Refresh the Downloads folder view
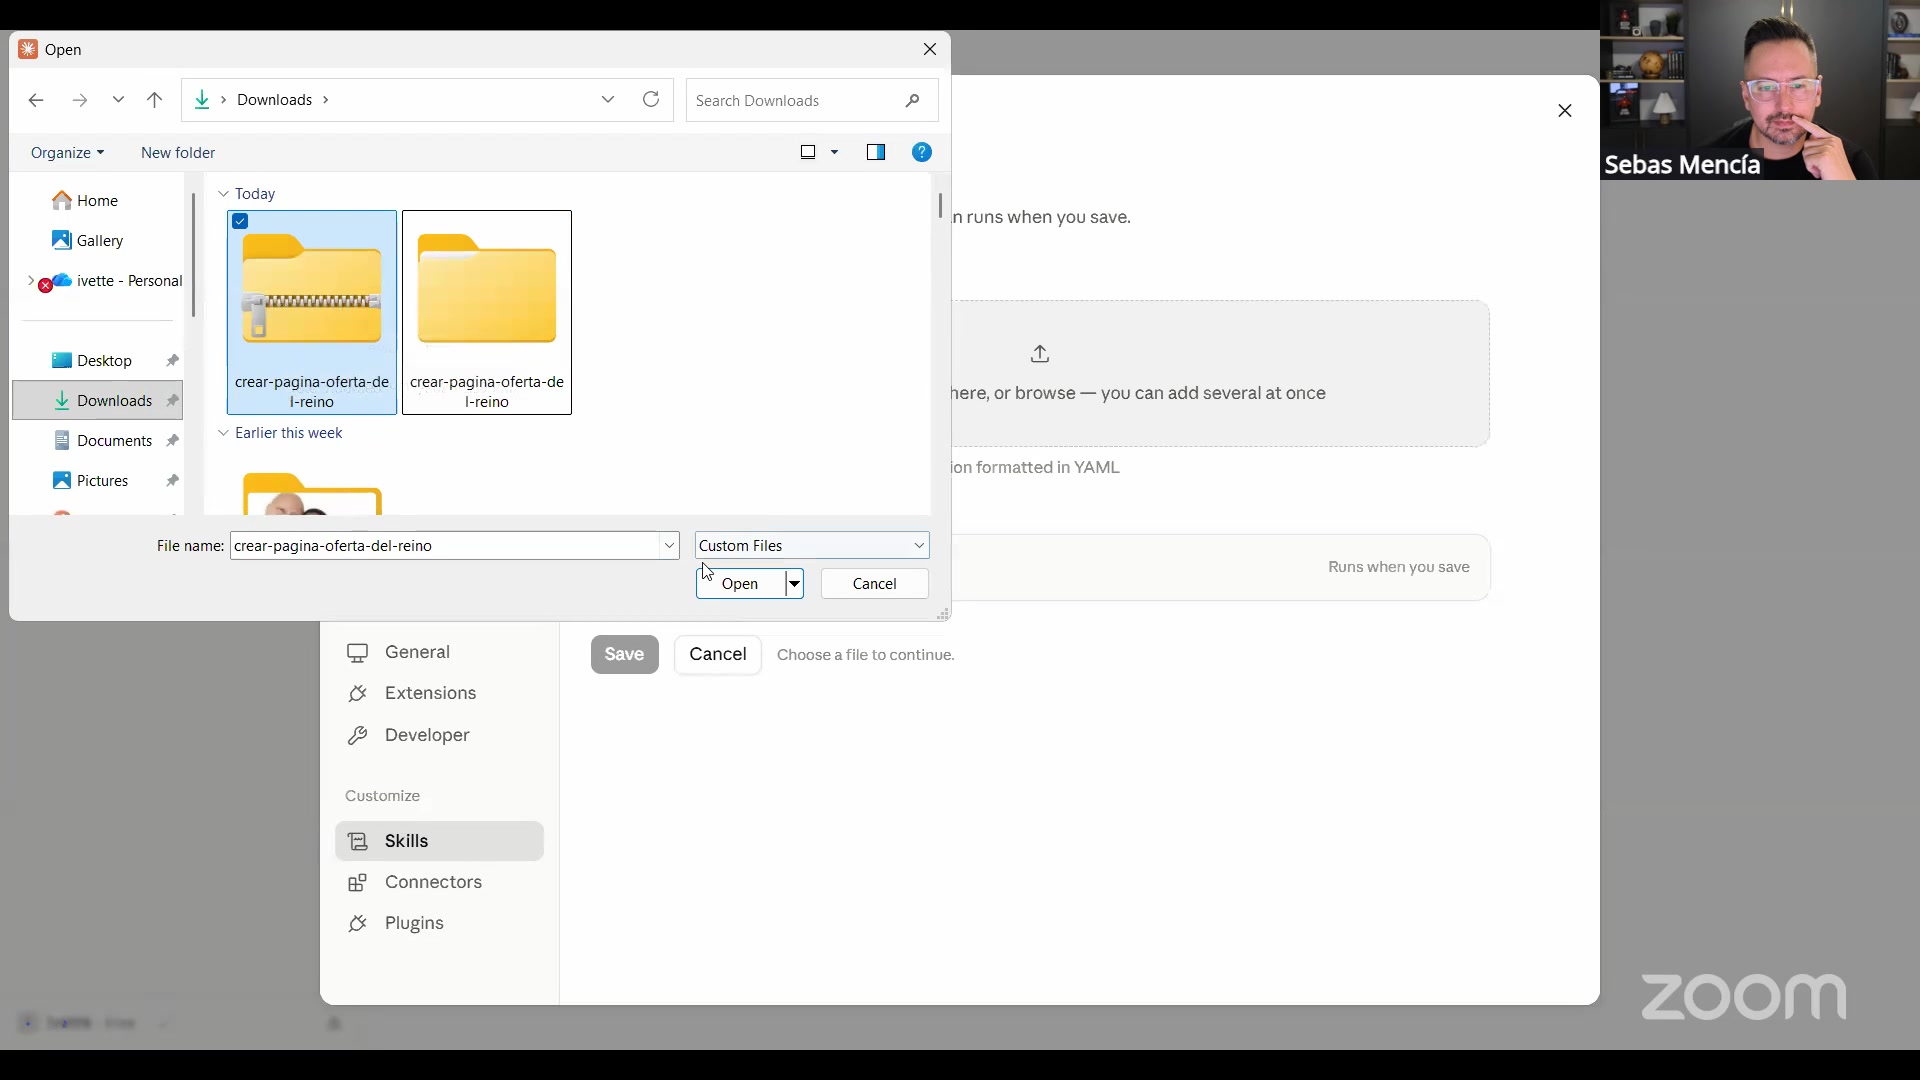This screenshot has width=1920, height=1080. coord(651,100)
